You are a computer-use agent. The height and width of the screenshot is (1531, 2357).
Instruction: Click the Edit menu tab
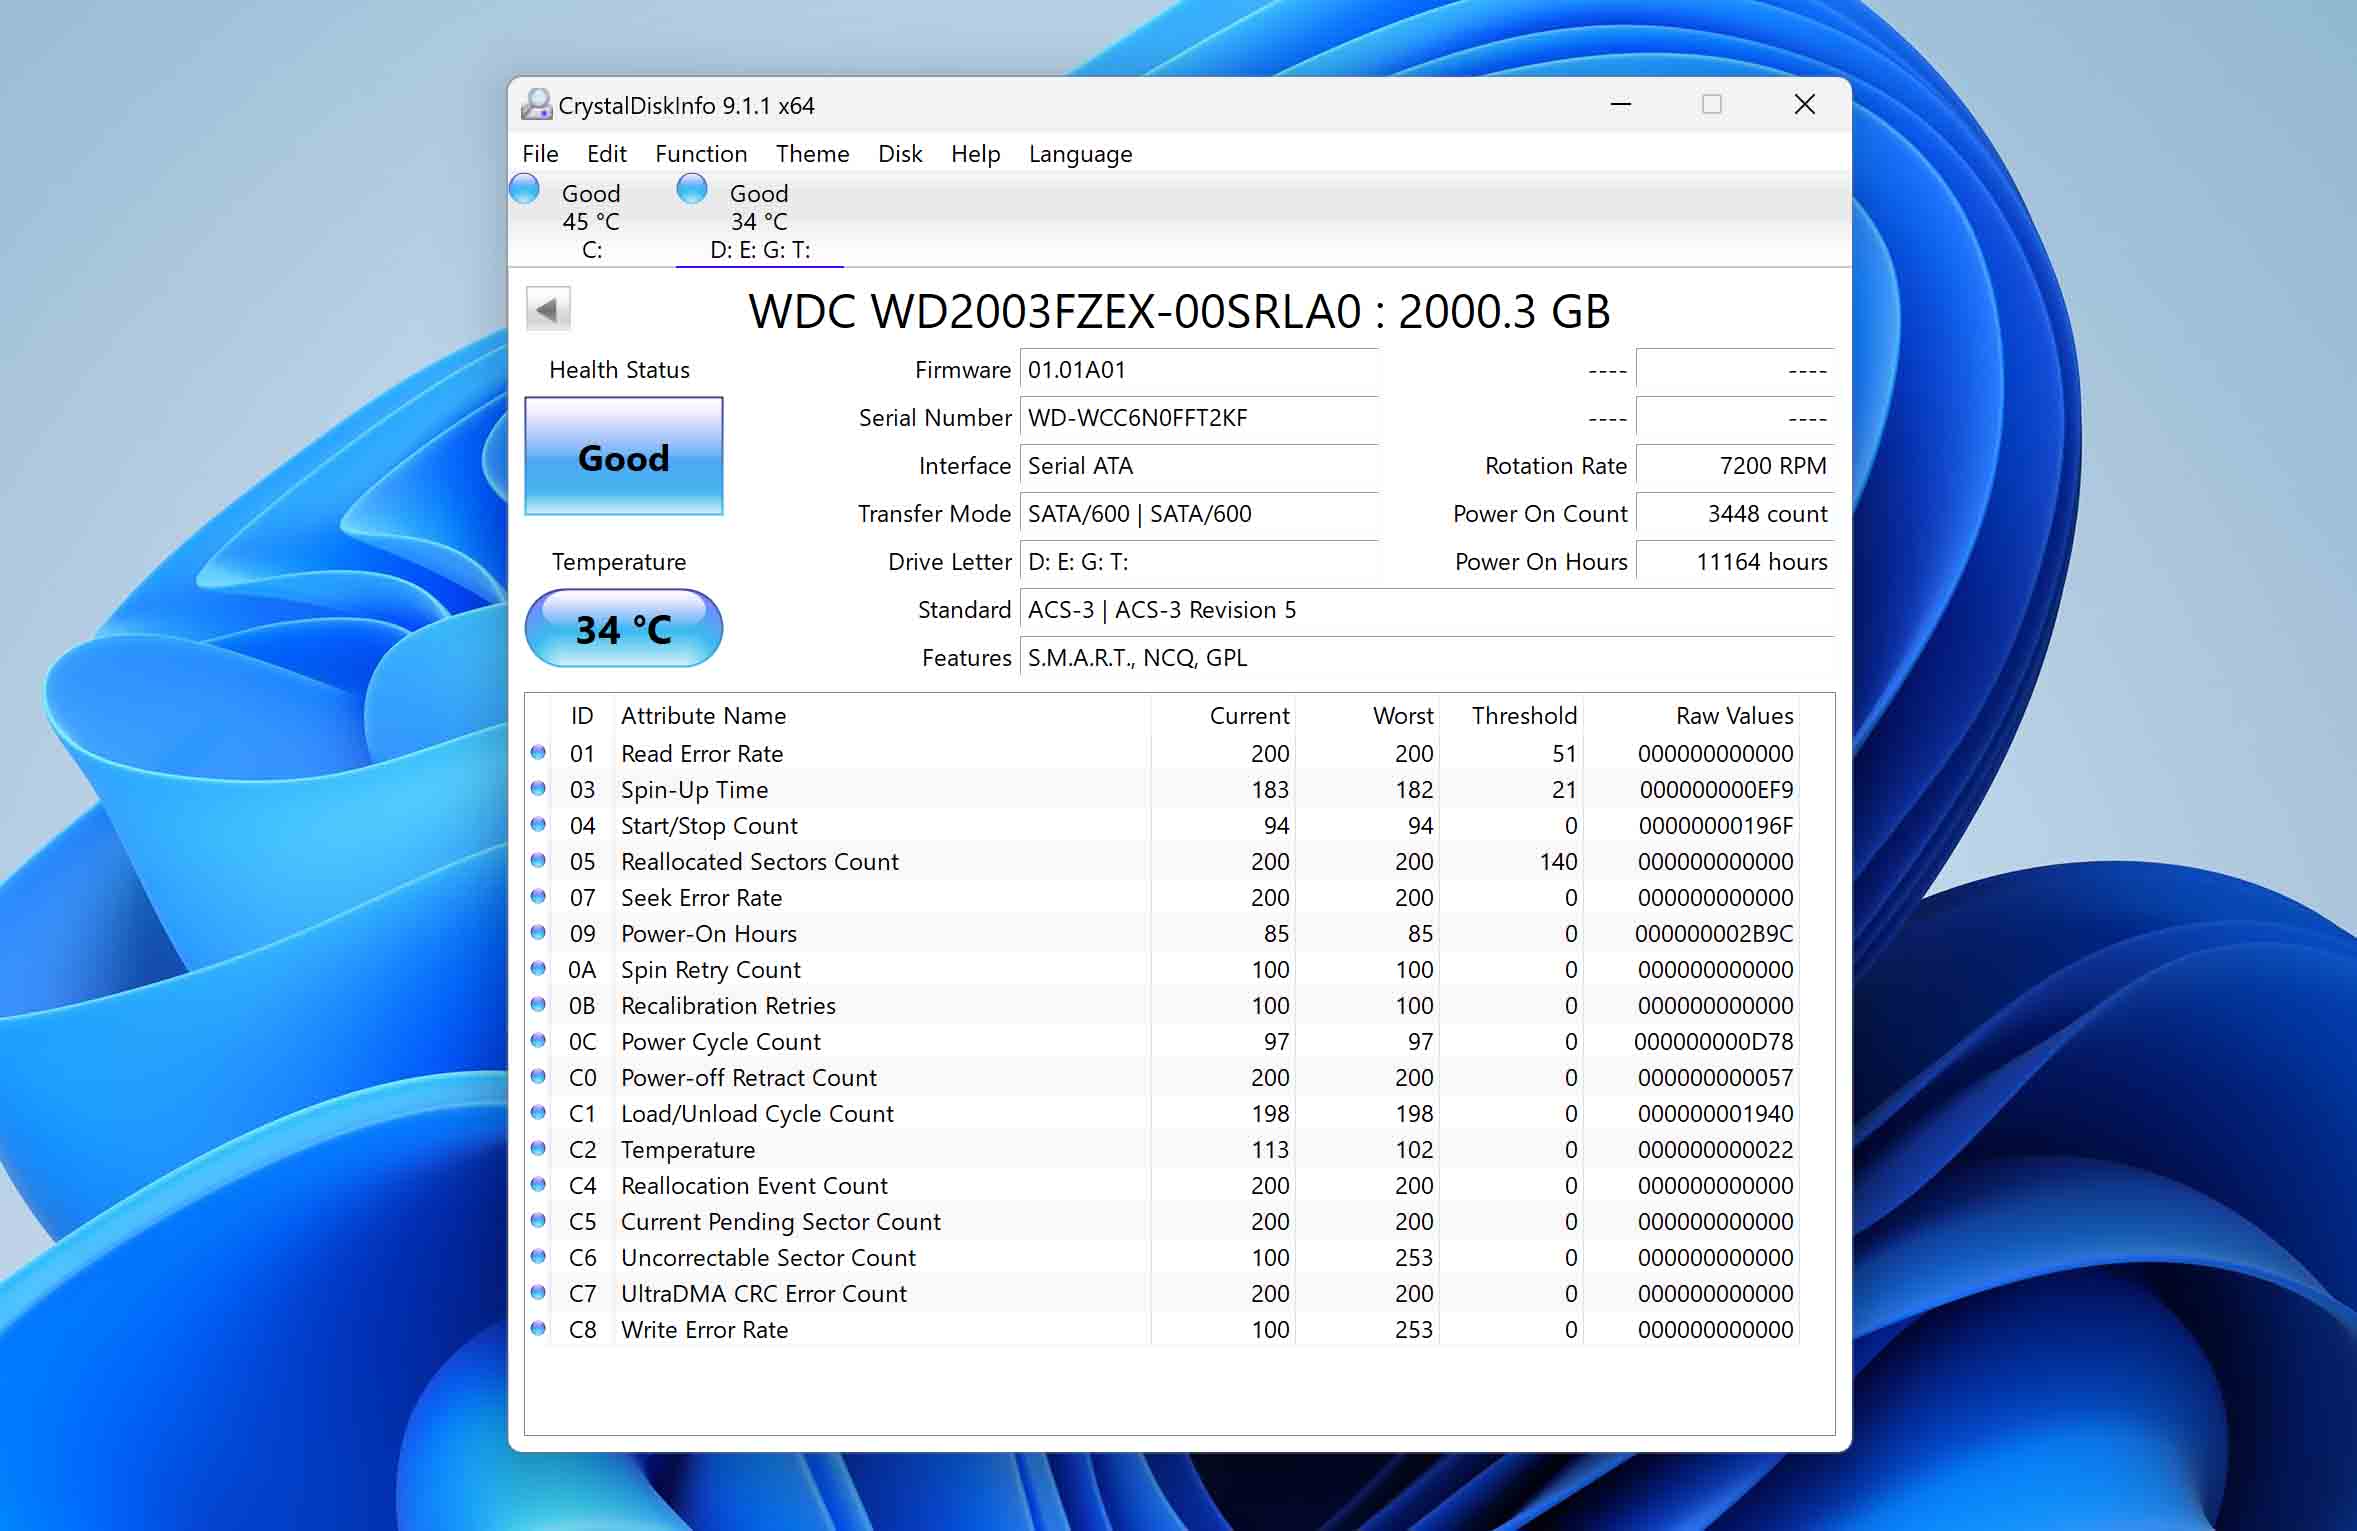(606, 153)
